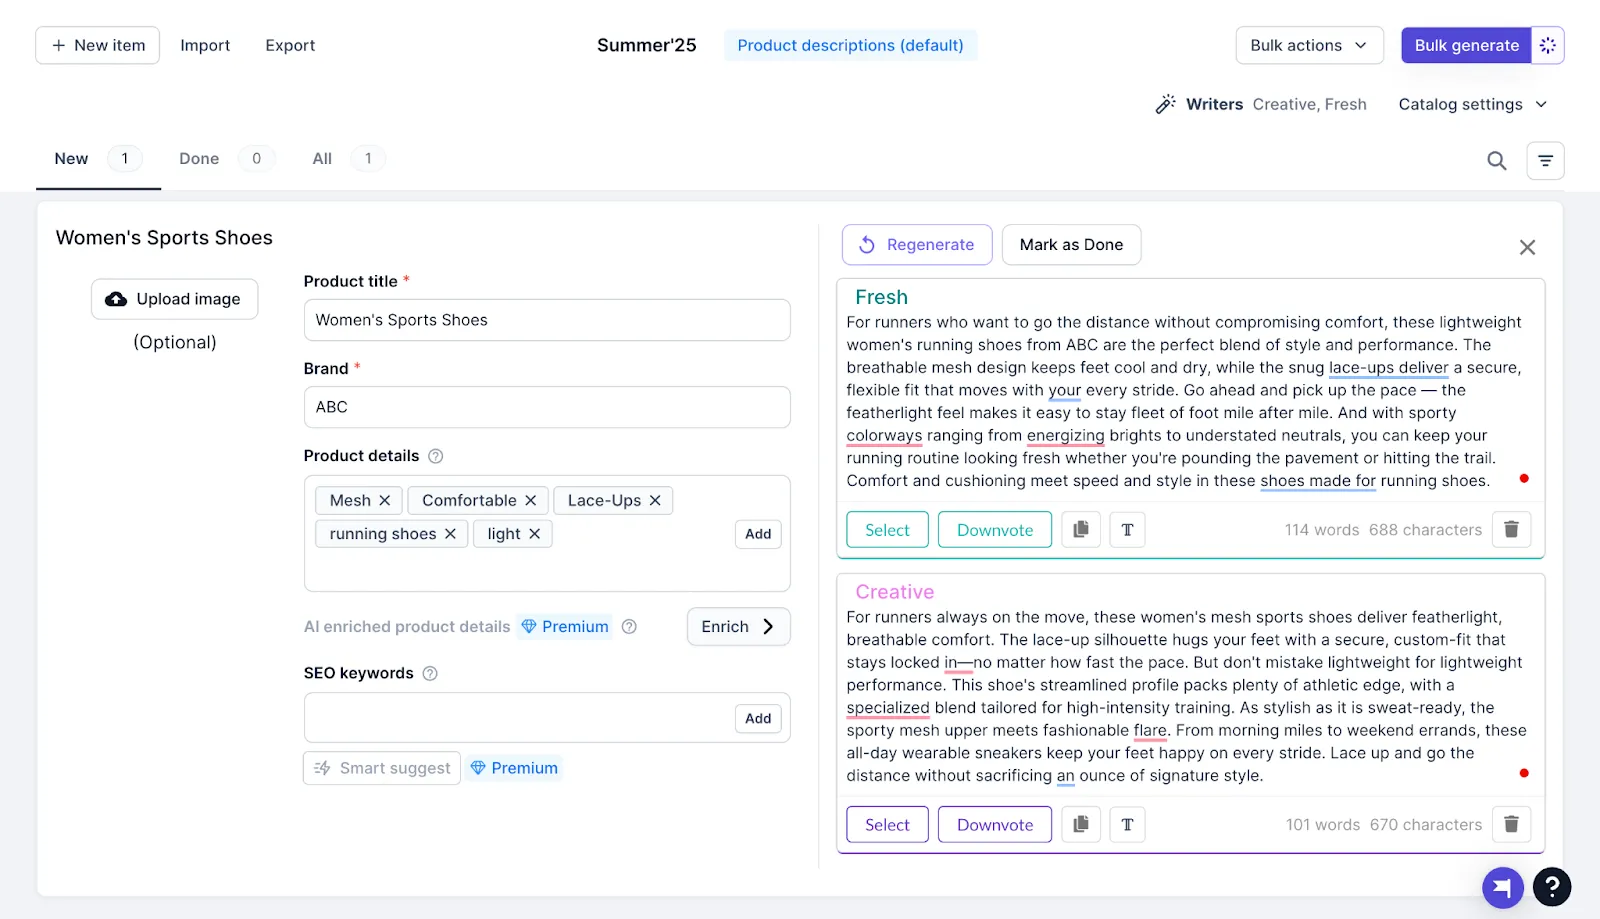Focus the Brand input field
This screenshot has height=919, width=1600.
point(547,407)
